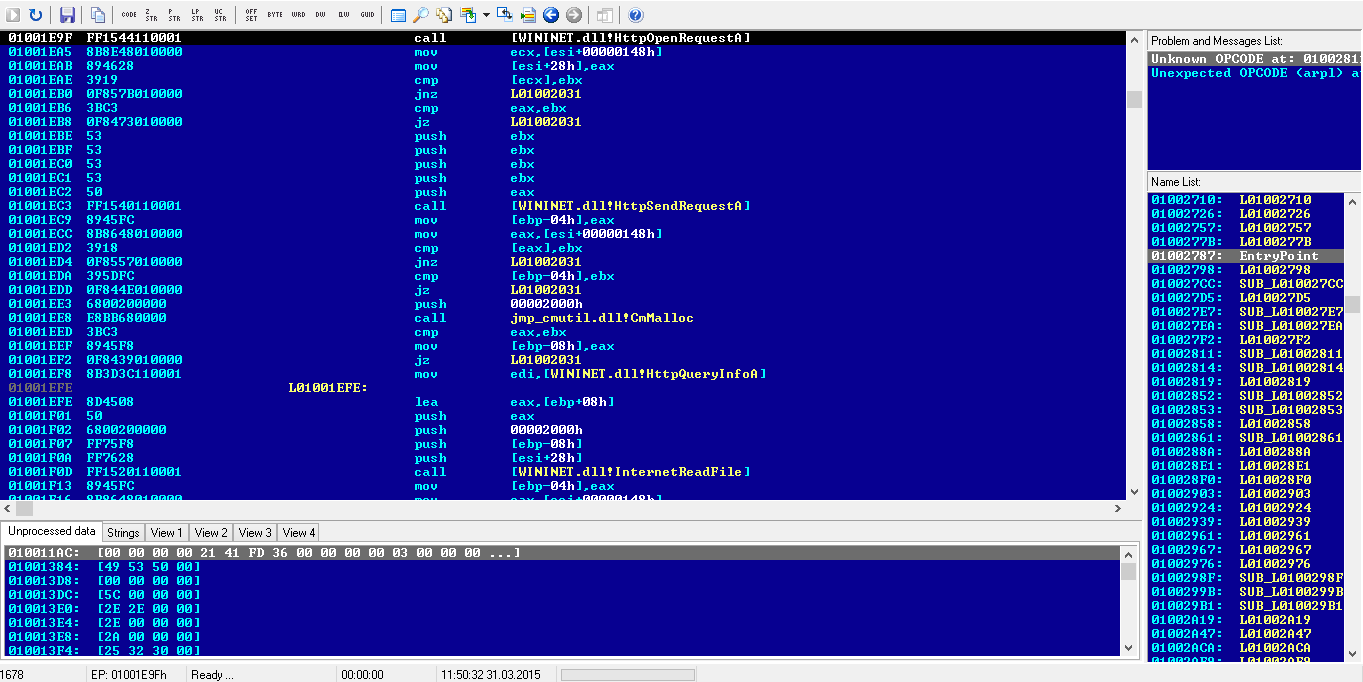Click the Unprocessed data scrollbar up arrow

tap(1128, 553)
